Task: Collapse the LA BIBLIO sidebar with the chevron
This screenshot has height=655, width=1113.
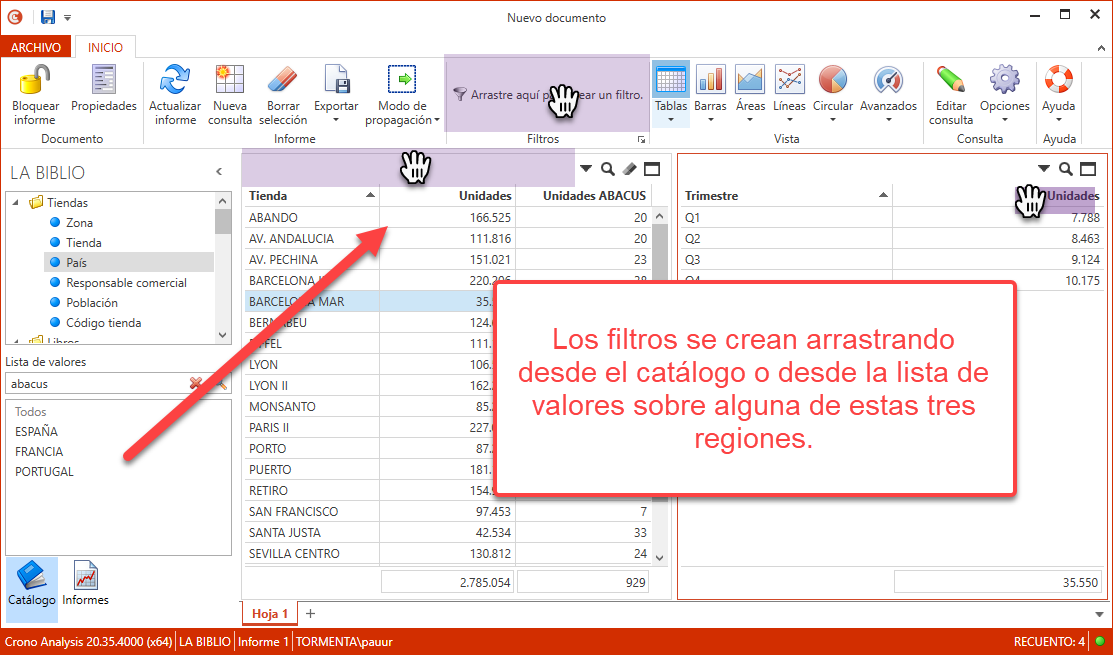Action: click(x=219, y=171)
